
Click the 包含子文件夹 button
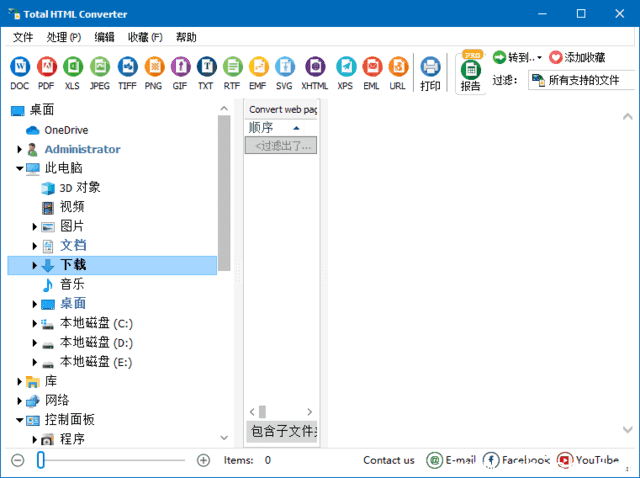click(x=282, y=431)
